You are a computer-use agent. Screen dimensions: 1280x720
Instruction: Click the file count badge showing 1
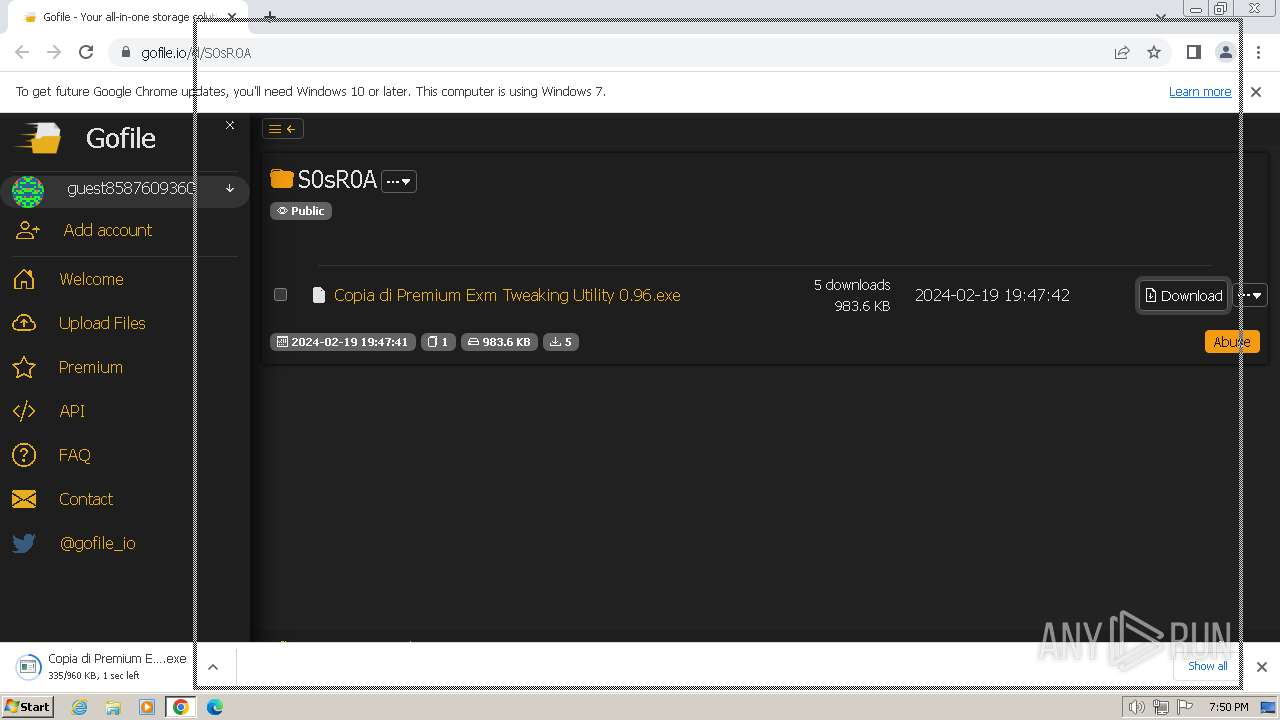click(438, 342)
